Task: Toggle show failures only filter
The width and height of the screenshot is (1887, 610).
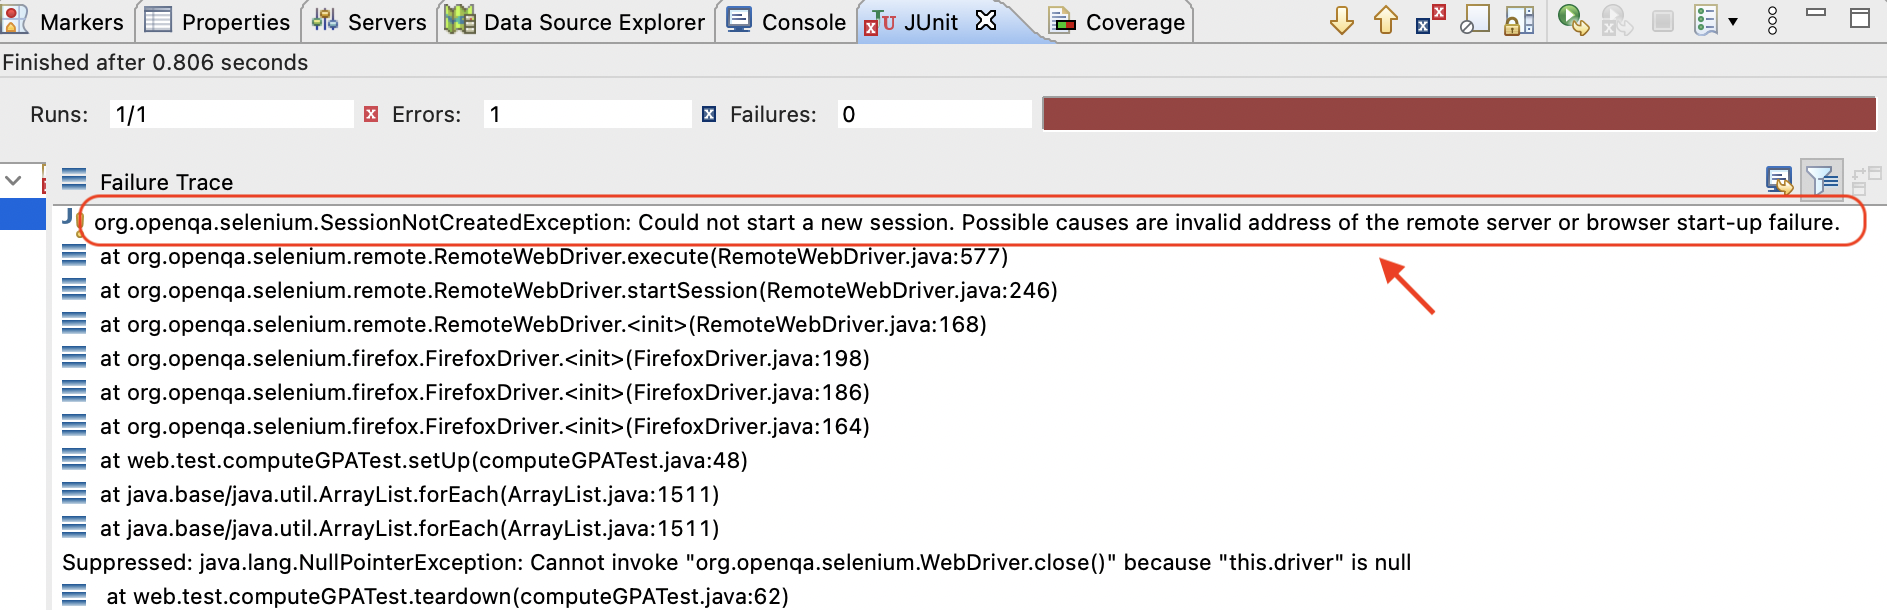Action: (1429, 20)
